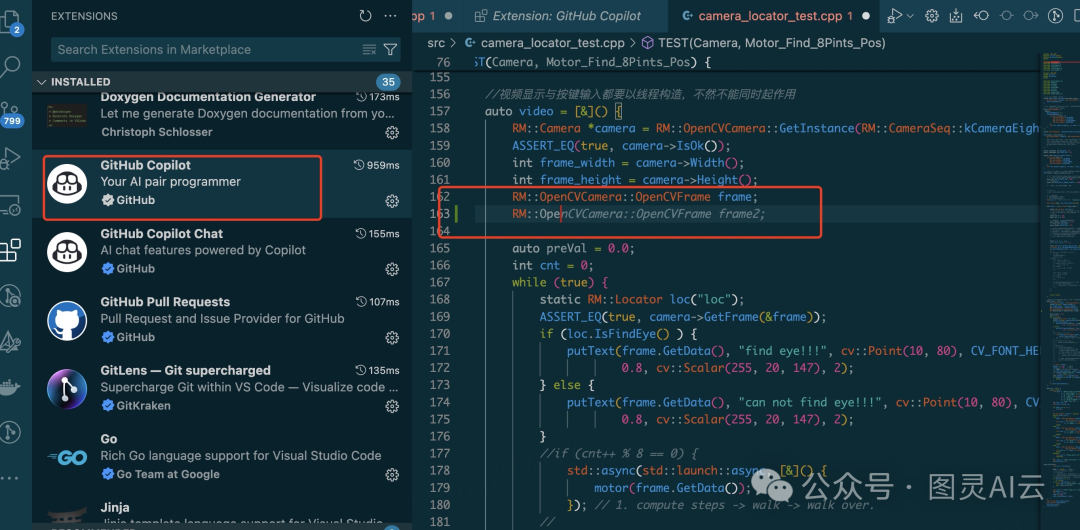Click 'int cnt = 0;' code line
This screenshot has width=1080, height=530.
point(552,265)
